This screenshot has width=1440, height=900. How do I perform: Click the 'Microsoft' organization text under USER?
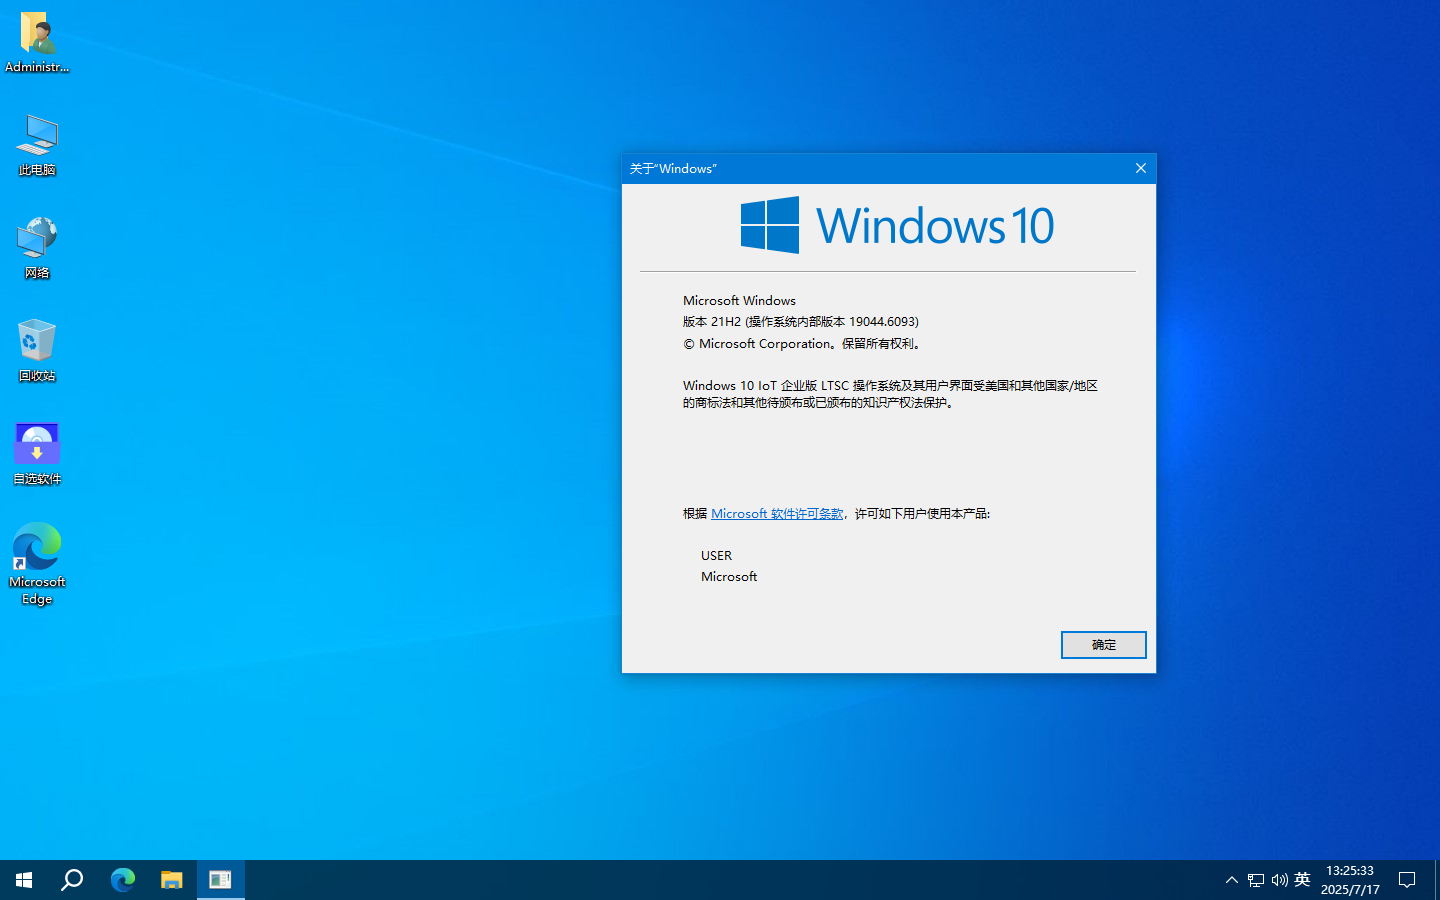pos(729,577)
